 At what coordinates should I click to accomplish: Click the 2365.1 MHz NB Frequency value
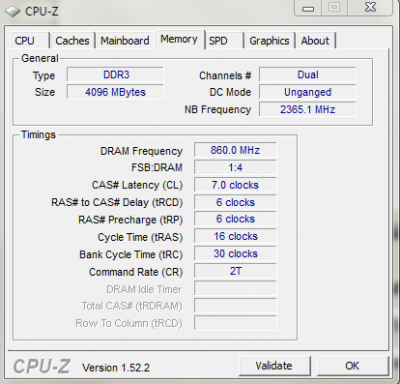click(x=308, y=109)
